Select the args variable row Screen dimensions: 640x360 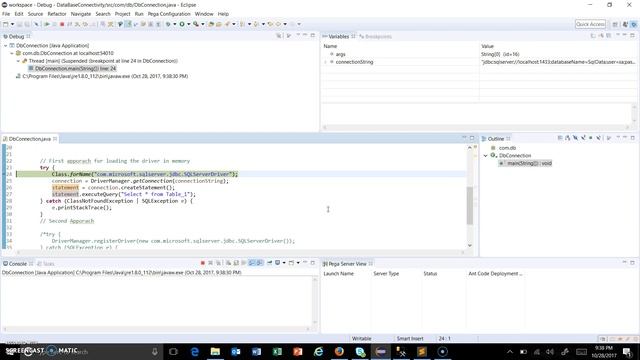point(478,54)
